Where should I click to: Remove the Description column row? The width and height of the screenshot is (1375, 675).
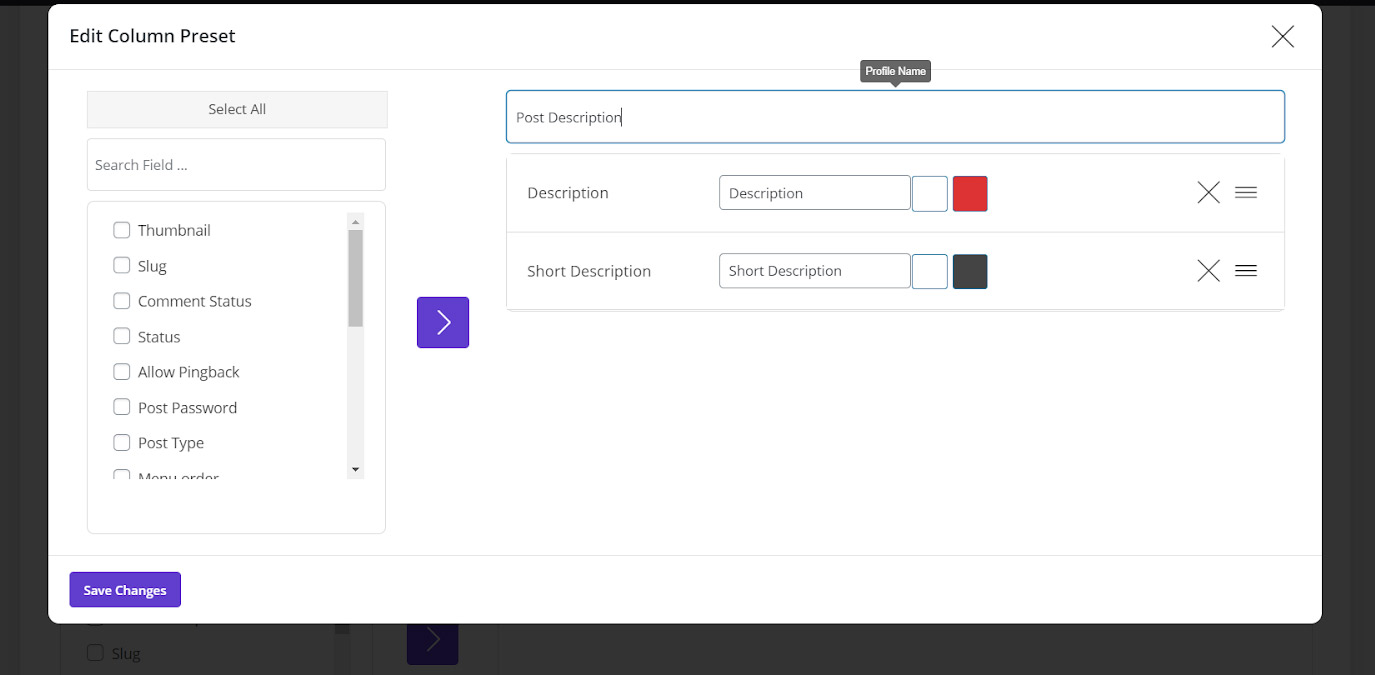coord(1208,193)
